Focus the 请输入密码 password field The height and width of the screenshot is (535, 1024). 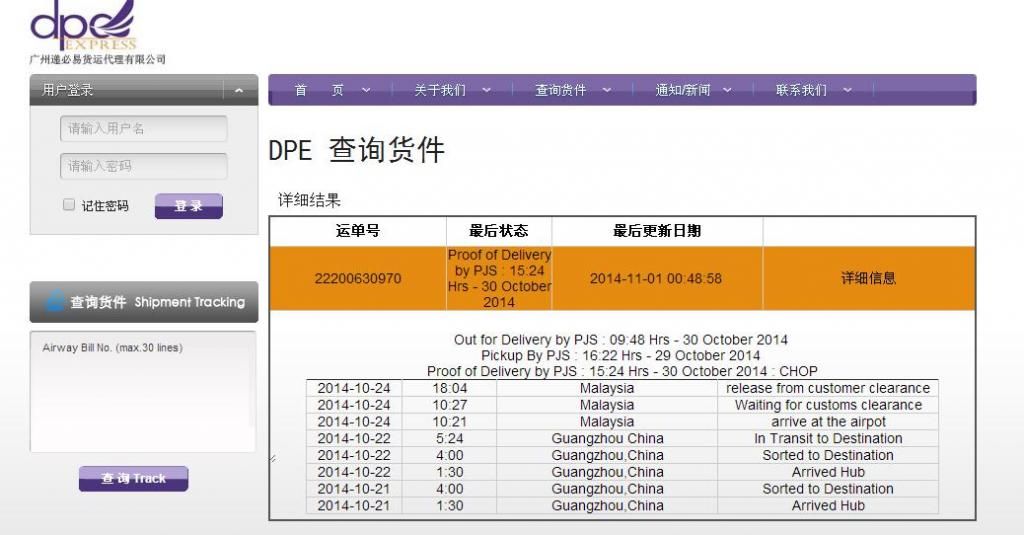143,166
